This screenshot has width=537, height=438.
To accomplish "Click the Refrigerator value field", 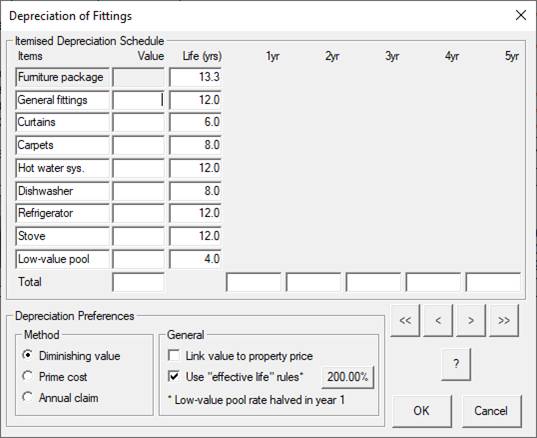I will (138, 213).
